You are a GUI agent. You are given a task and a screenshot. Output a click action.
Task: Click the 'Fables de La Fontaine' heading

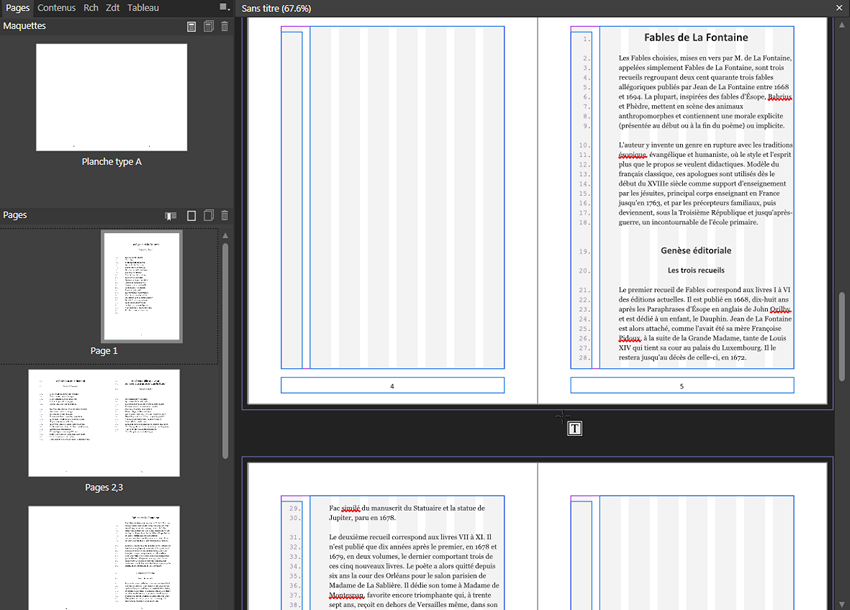(x=696, y=37)
